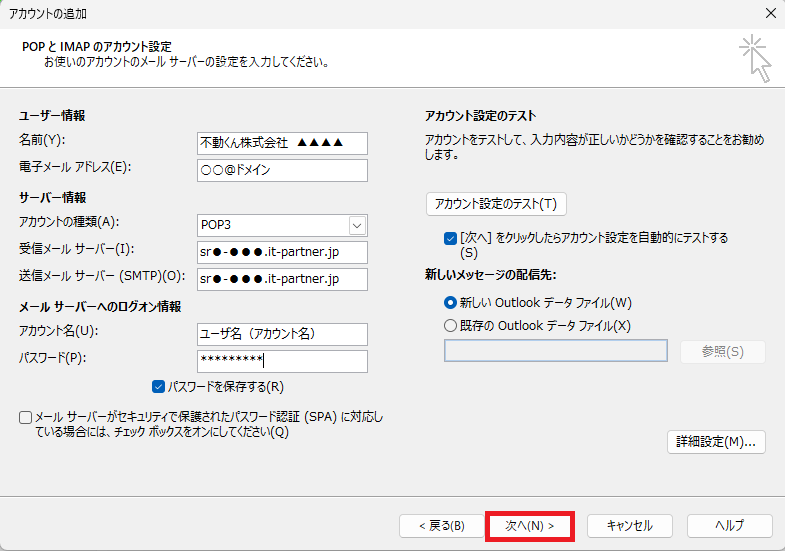Viewport: 785px width, 551px height.
Task: Click the キャンセル button
Action: point(629,525)
